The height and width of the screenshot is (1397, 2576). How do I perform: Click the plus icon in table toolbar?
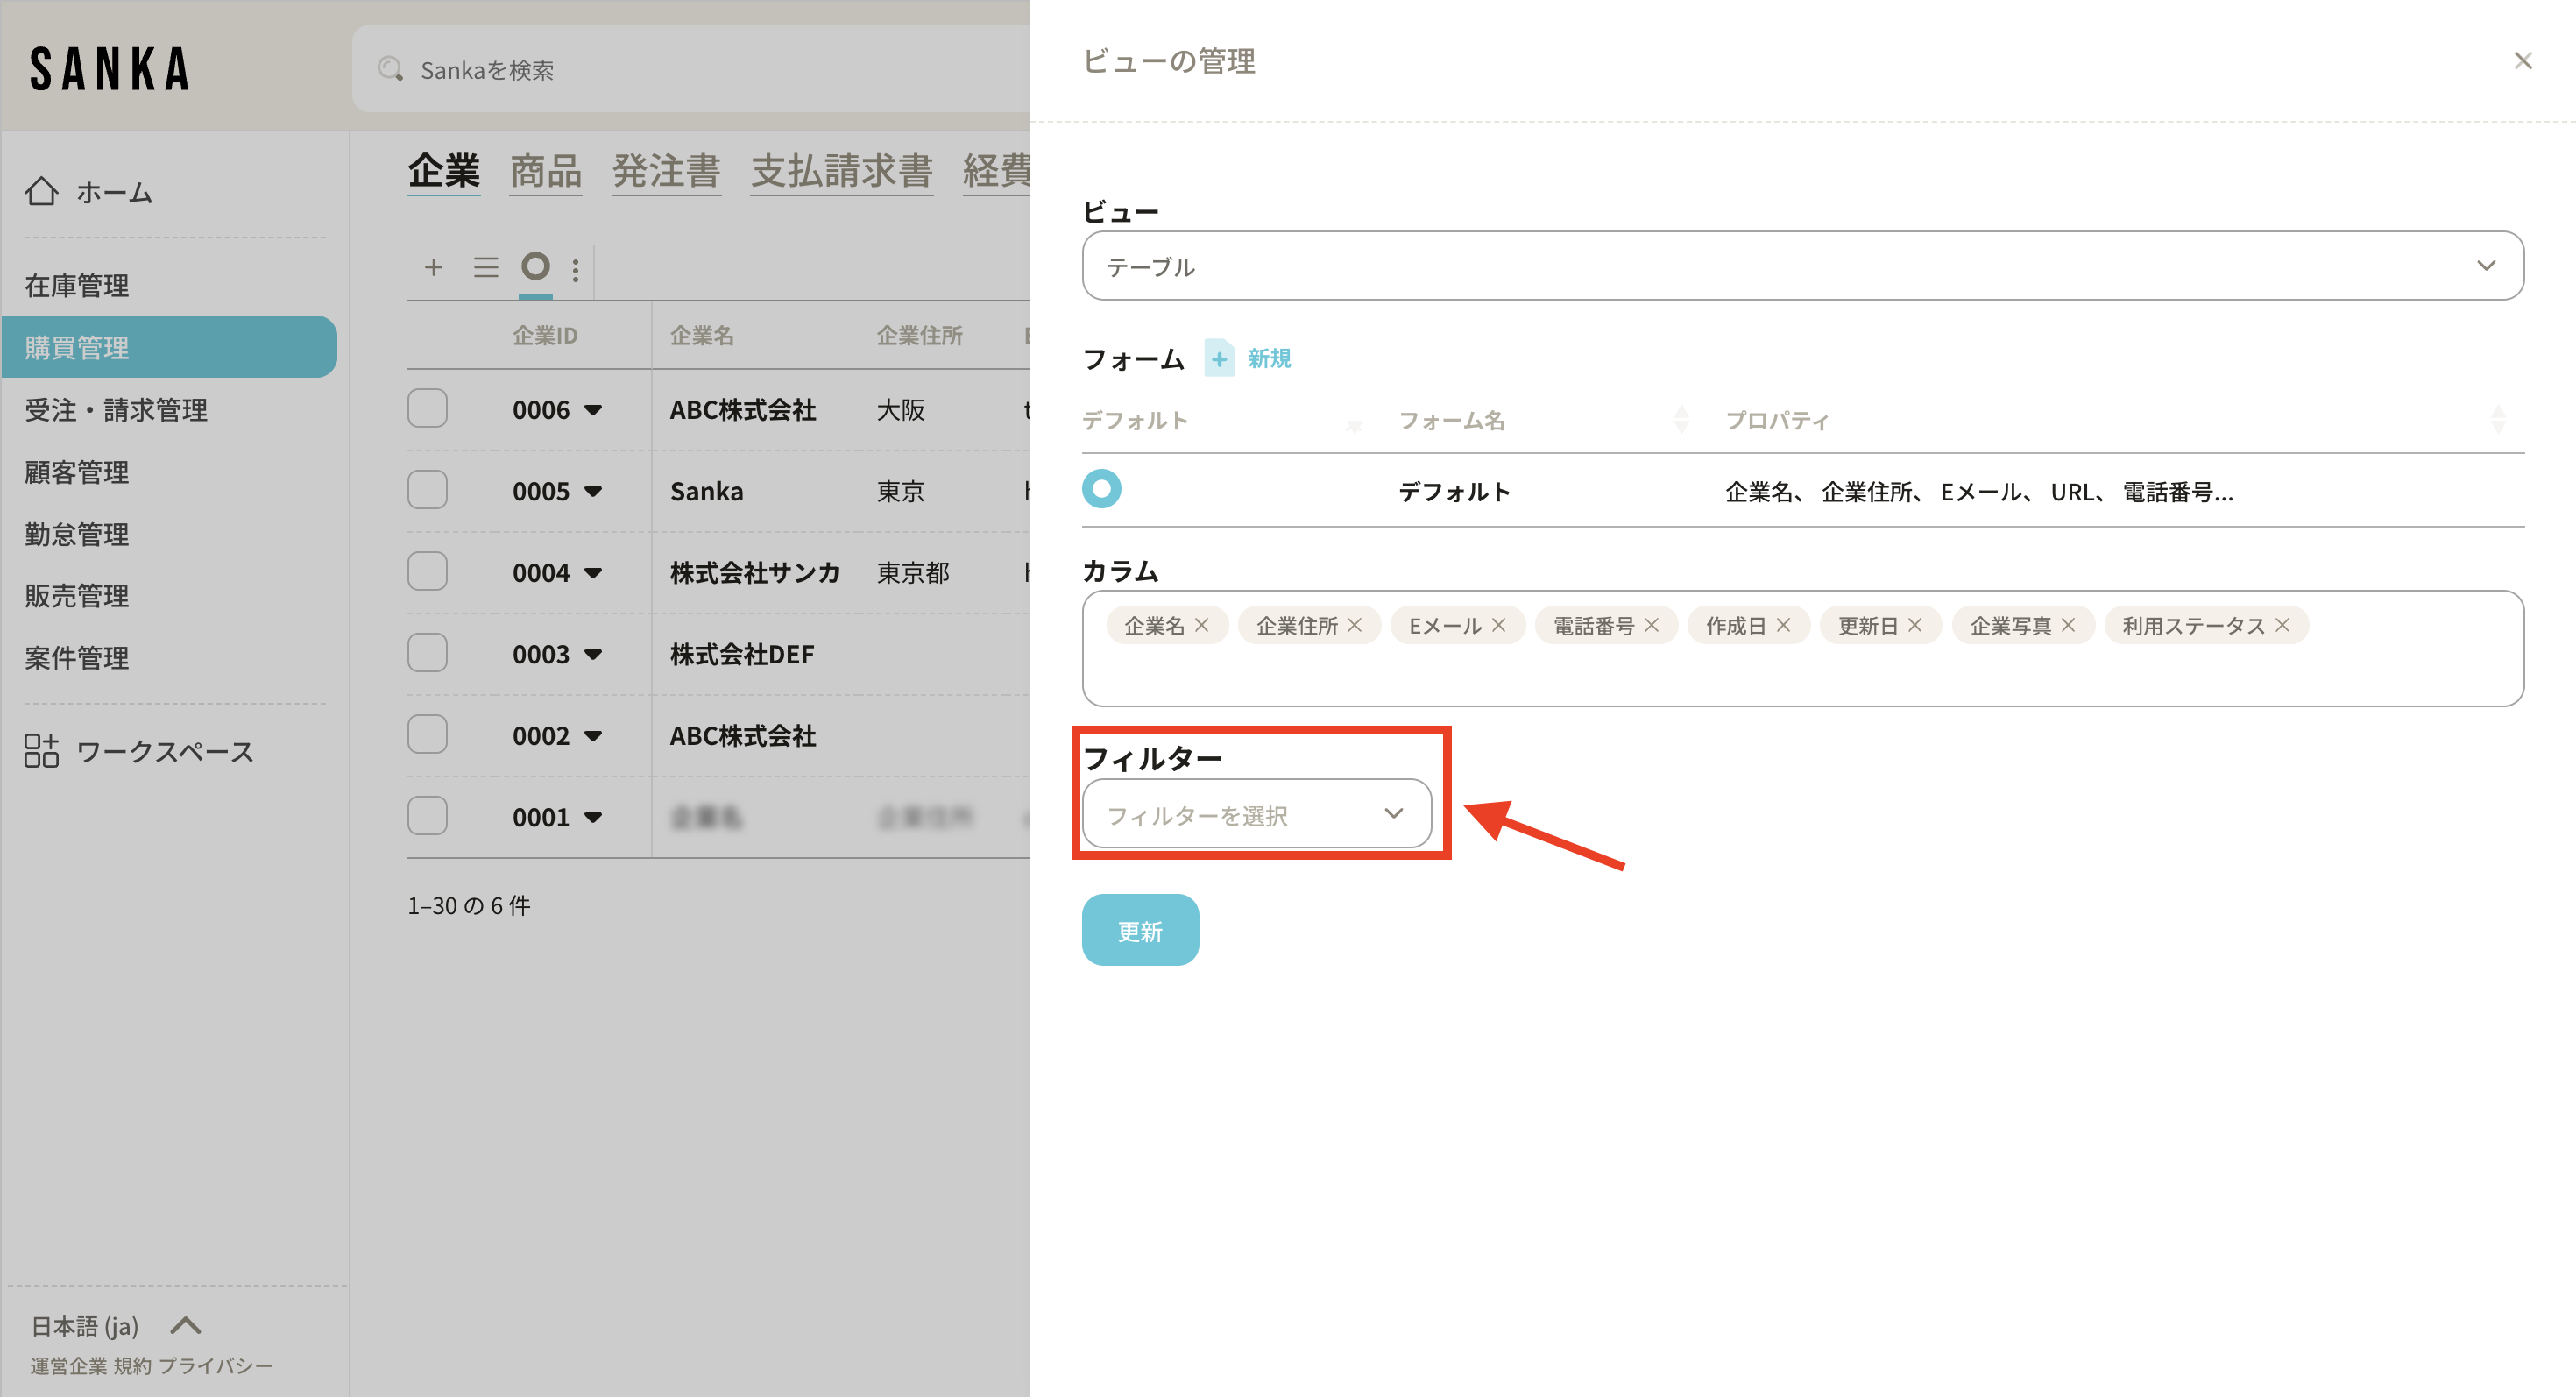pos(433,267)
